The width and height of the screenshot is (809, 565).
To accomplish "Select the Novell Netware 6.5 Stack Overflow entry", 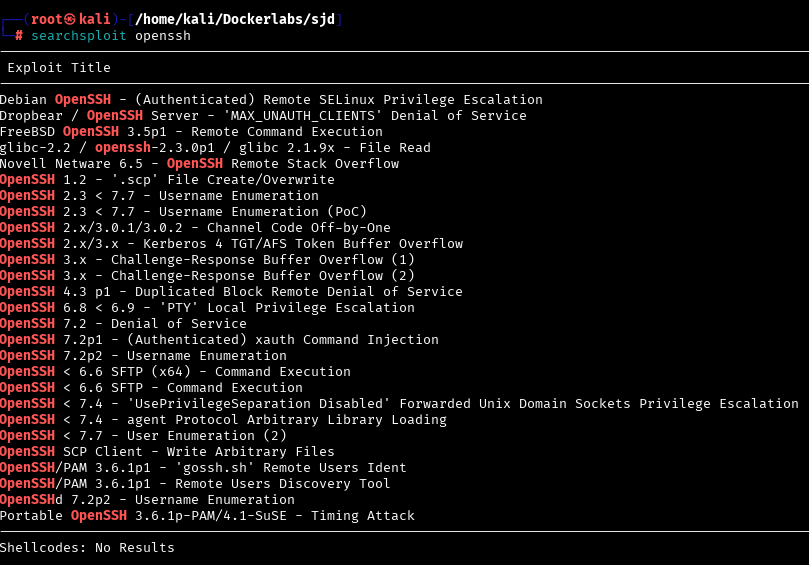I will 199,164.
